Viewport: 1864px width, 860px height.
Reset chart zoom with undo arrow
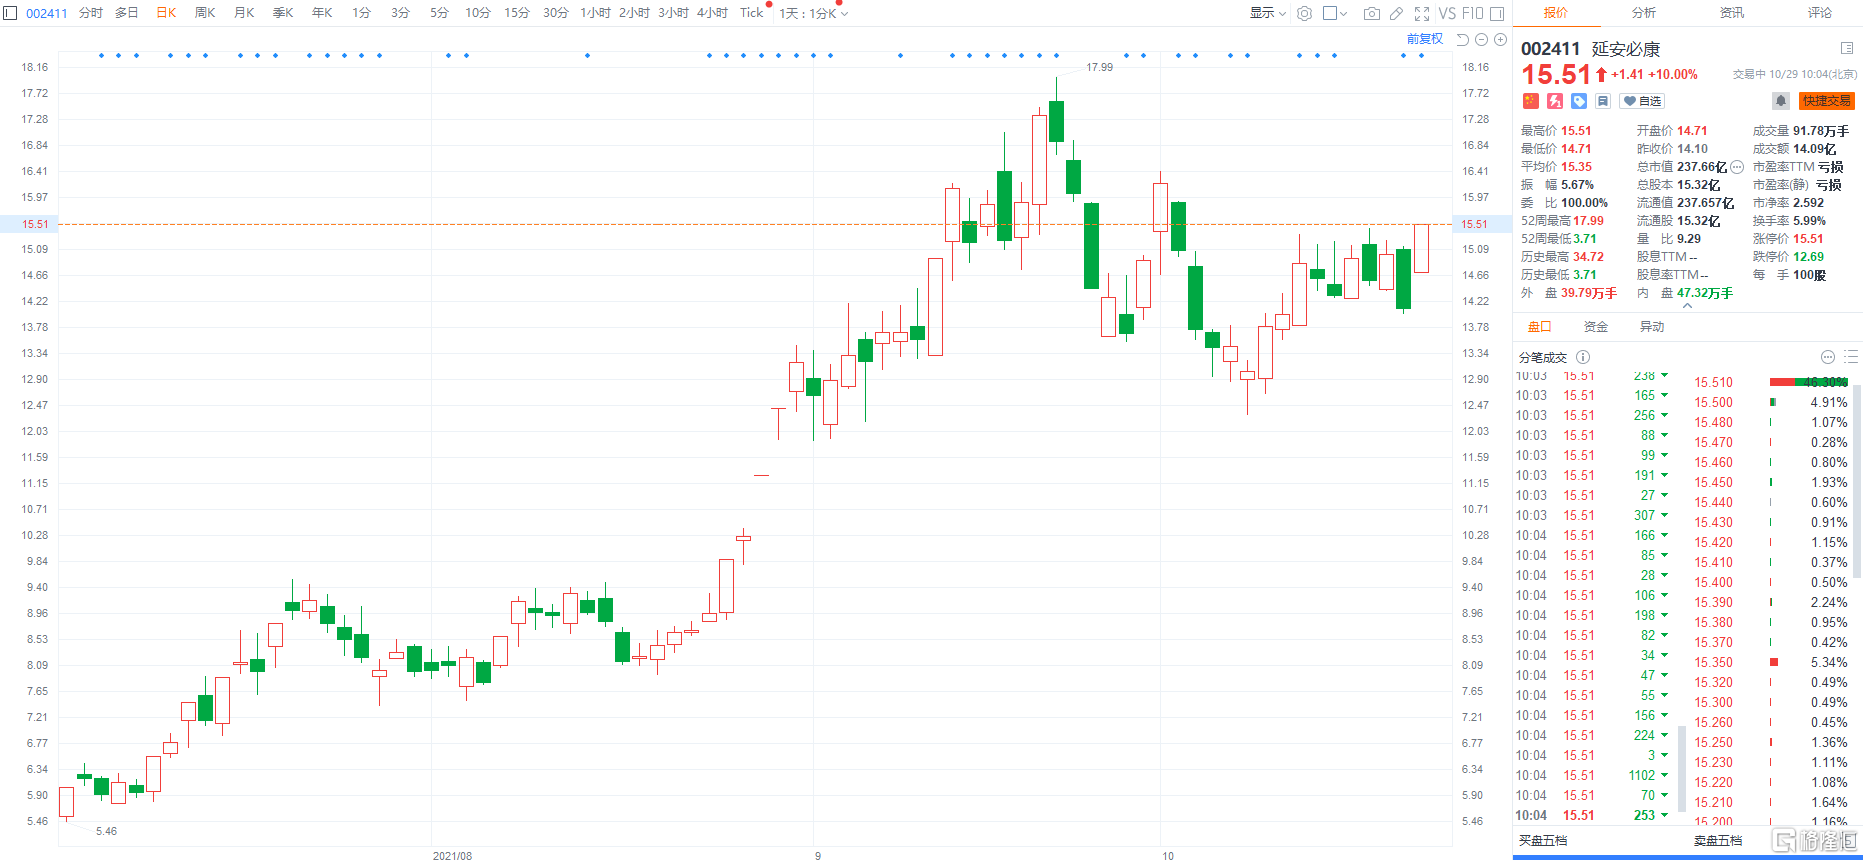click(1463, 39)
